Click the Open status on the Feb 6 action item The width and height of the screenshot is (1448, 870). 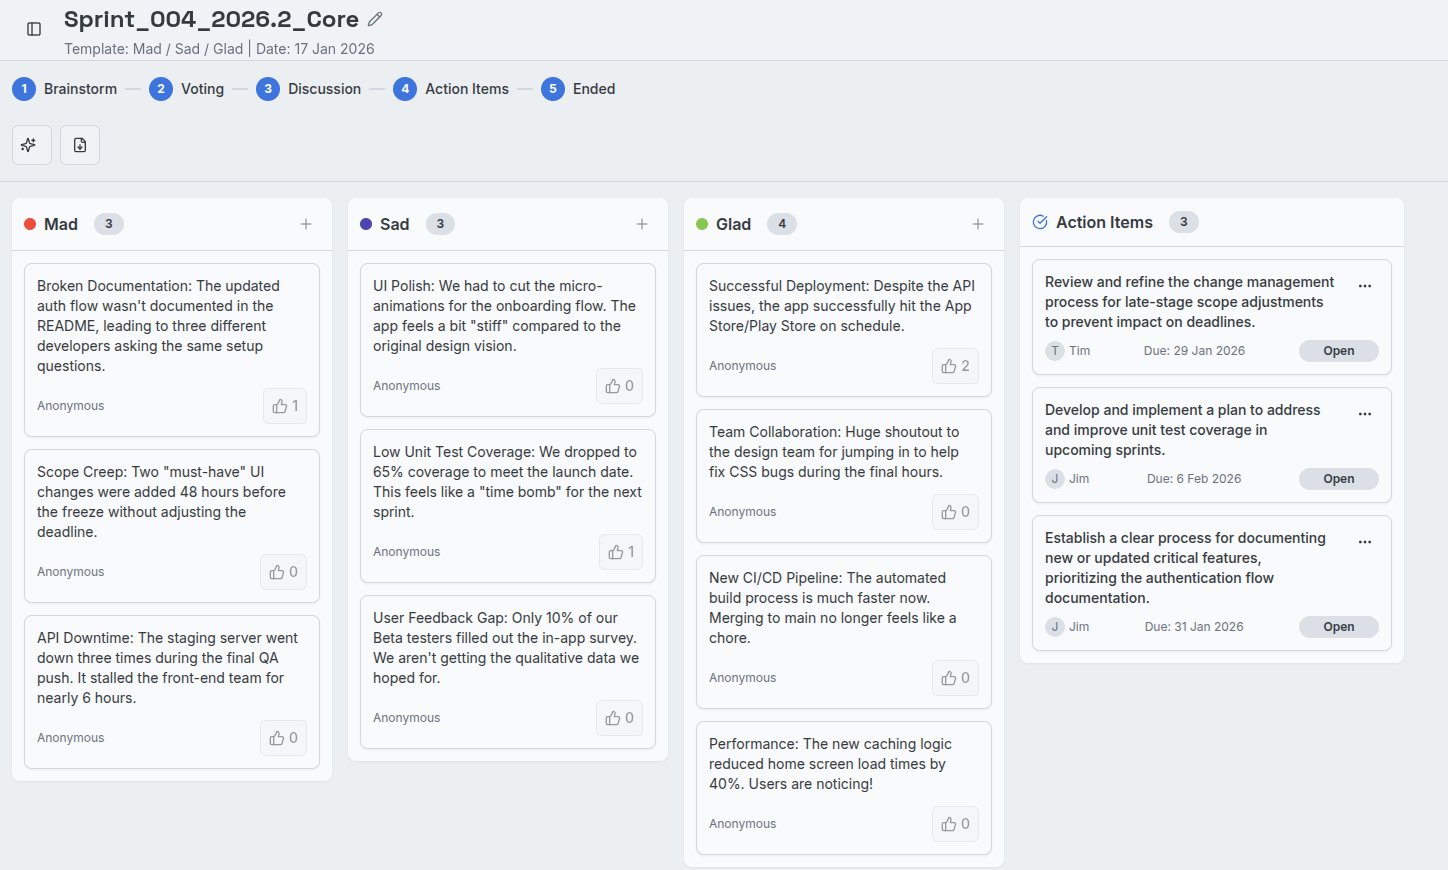pyautogui.click(x=1338, y=478)
